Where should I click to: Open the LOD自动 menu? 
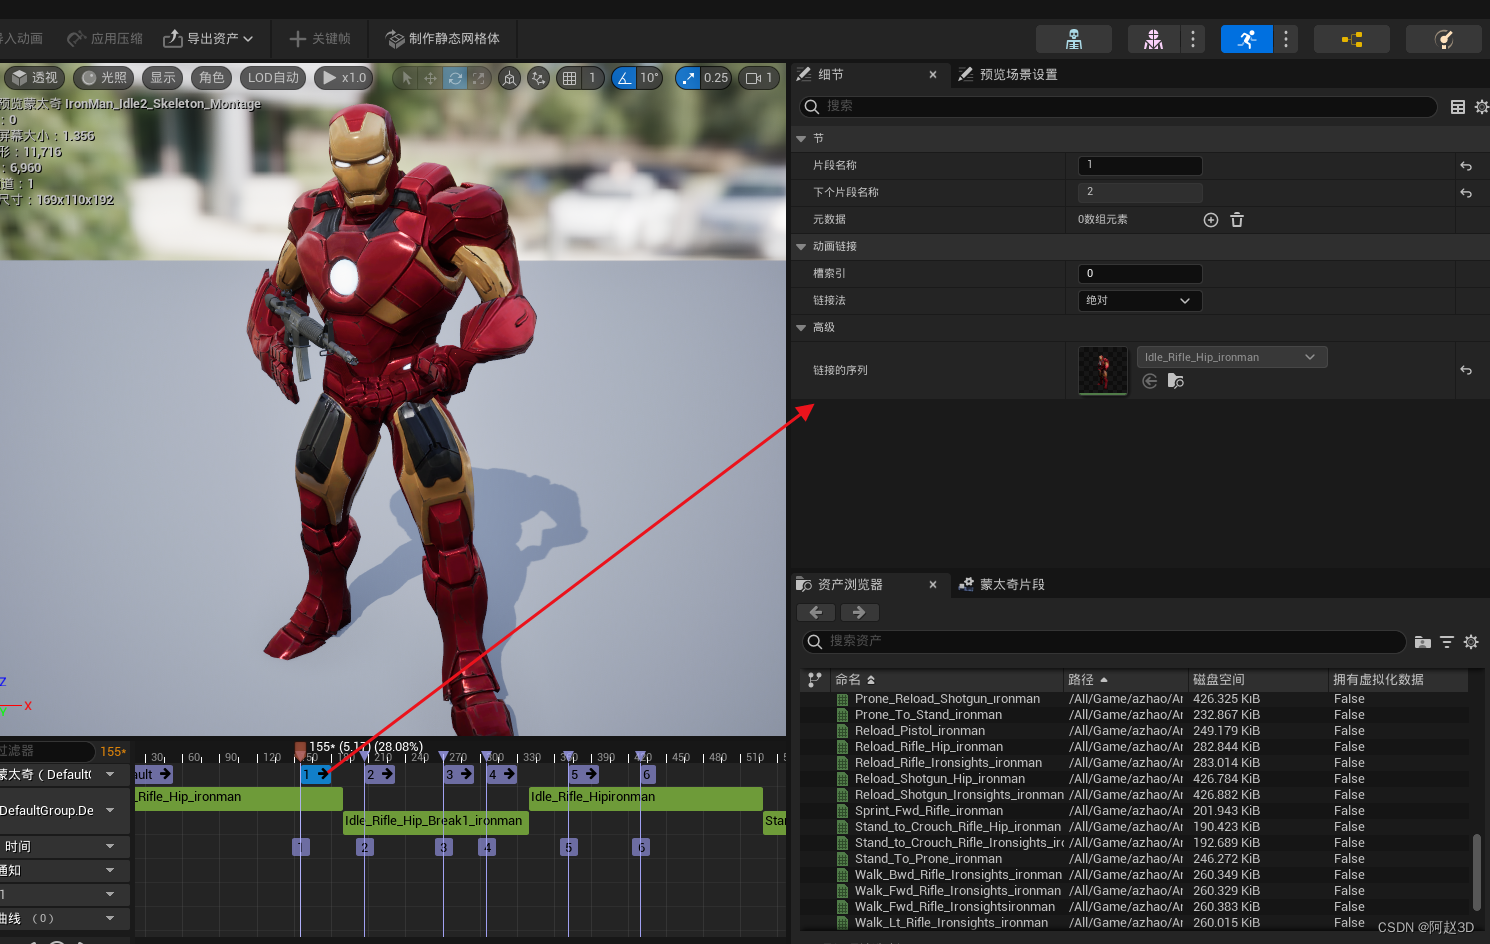(x=273, y=78)
